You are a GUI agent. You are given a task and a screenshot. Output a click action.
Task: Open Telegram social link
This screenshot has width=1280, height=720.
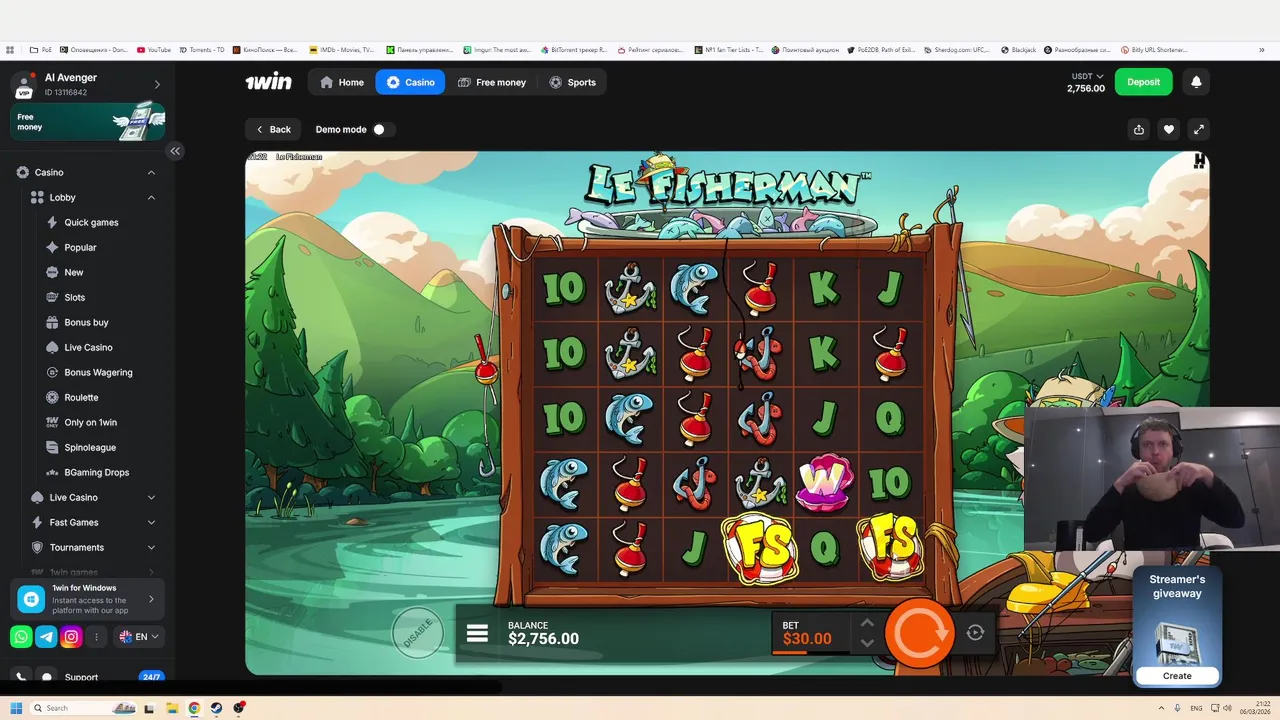point(46,636)
